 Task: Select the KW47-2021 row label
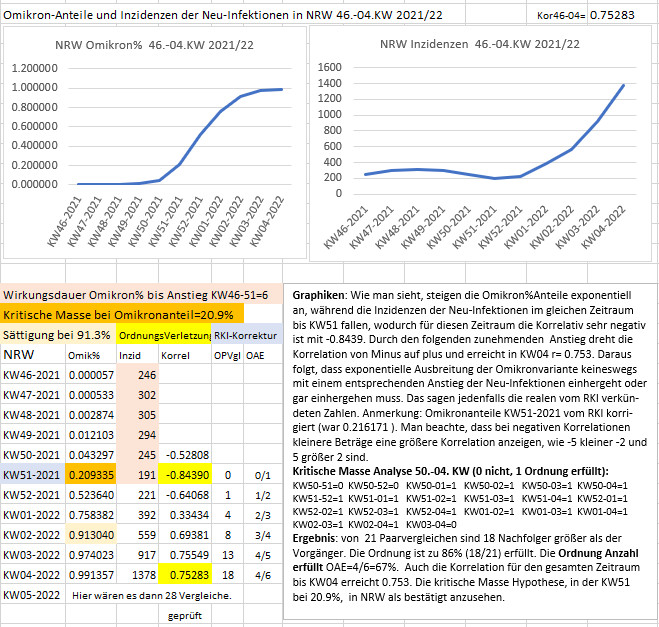pyautogui.click(x=33, y=395)
